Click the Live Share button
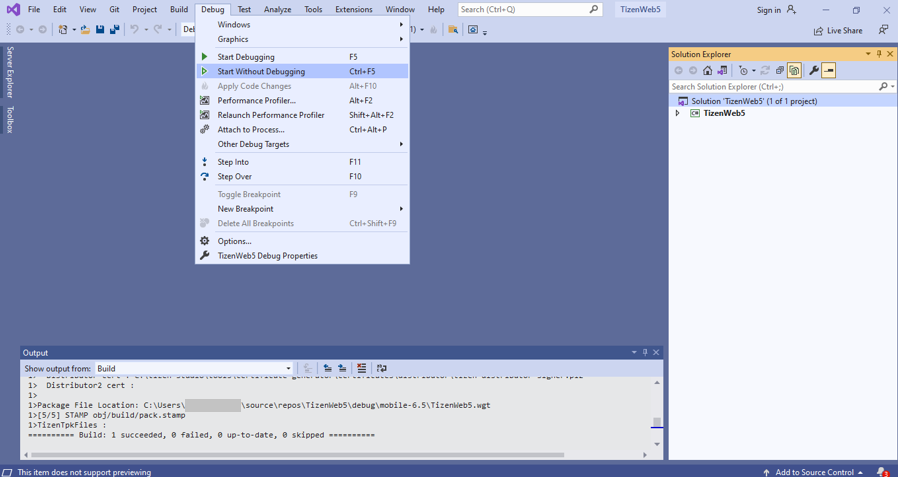Screen dimensions: 898x477 838,31
